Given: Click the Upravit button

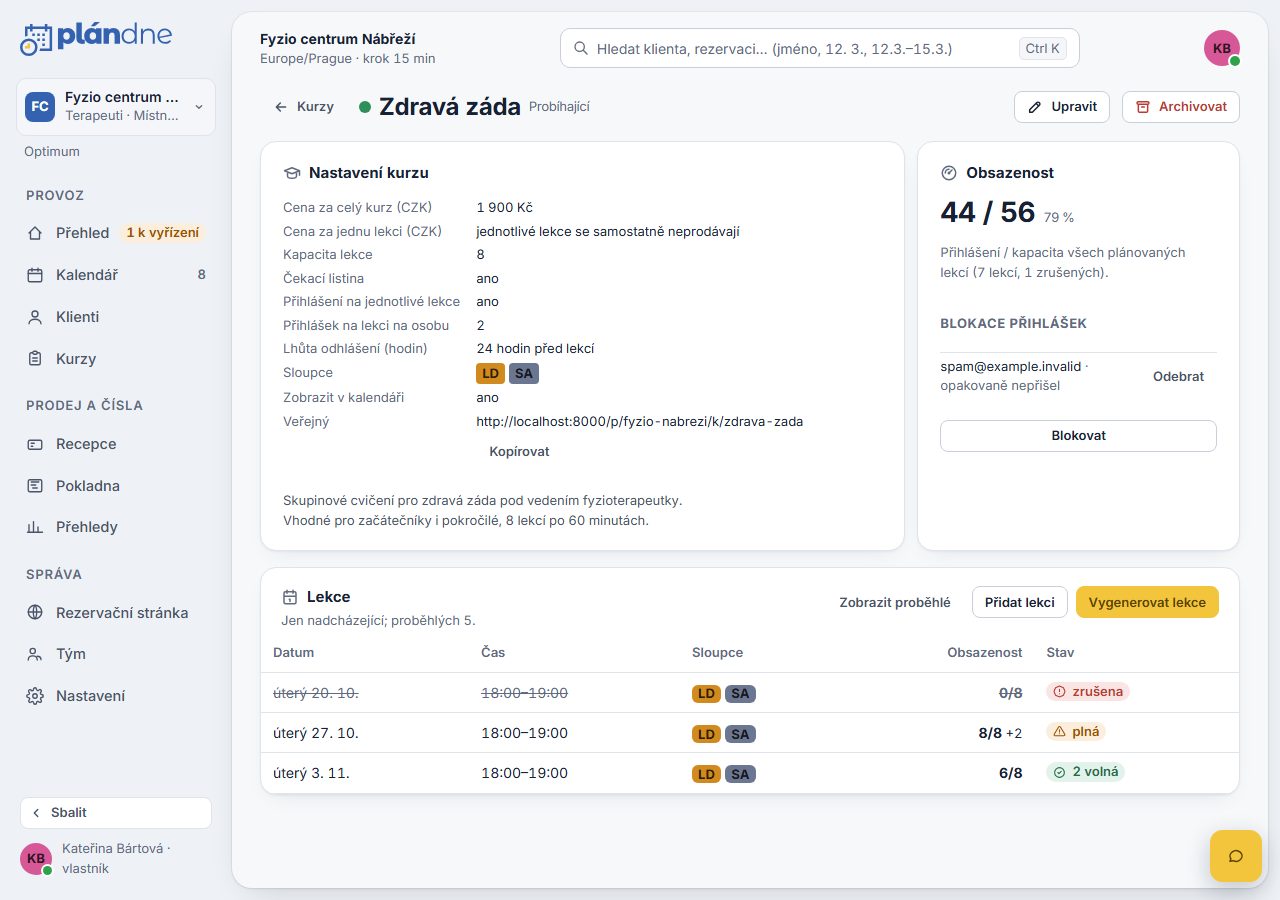Looking at the screenshot, I should [x=1062, y=107].
